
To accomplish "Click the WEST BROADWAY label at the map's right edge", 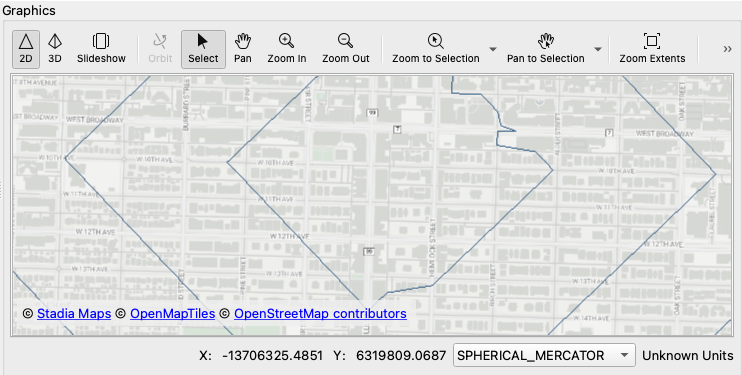I will [x=665, y=134].
